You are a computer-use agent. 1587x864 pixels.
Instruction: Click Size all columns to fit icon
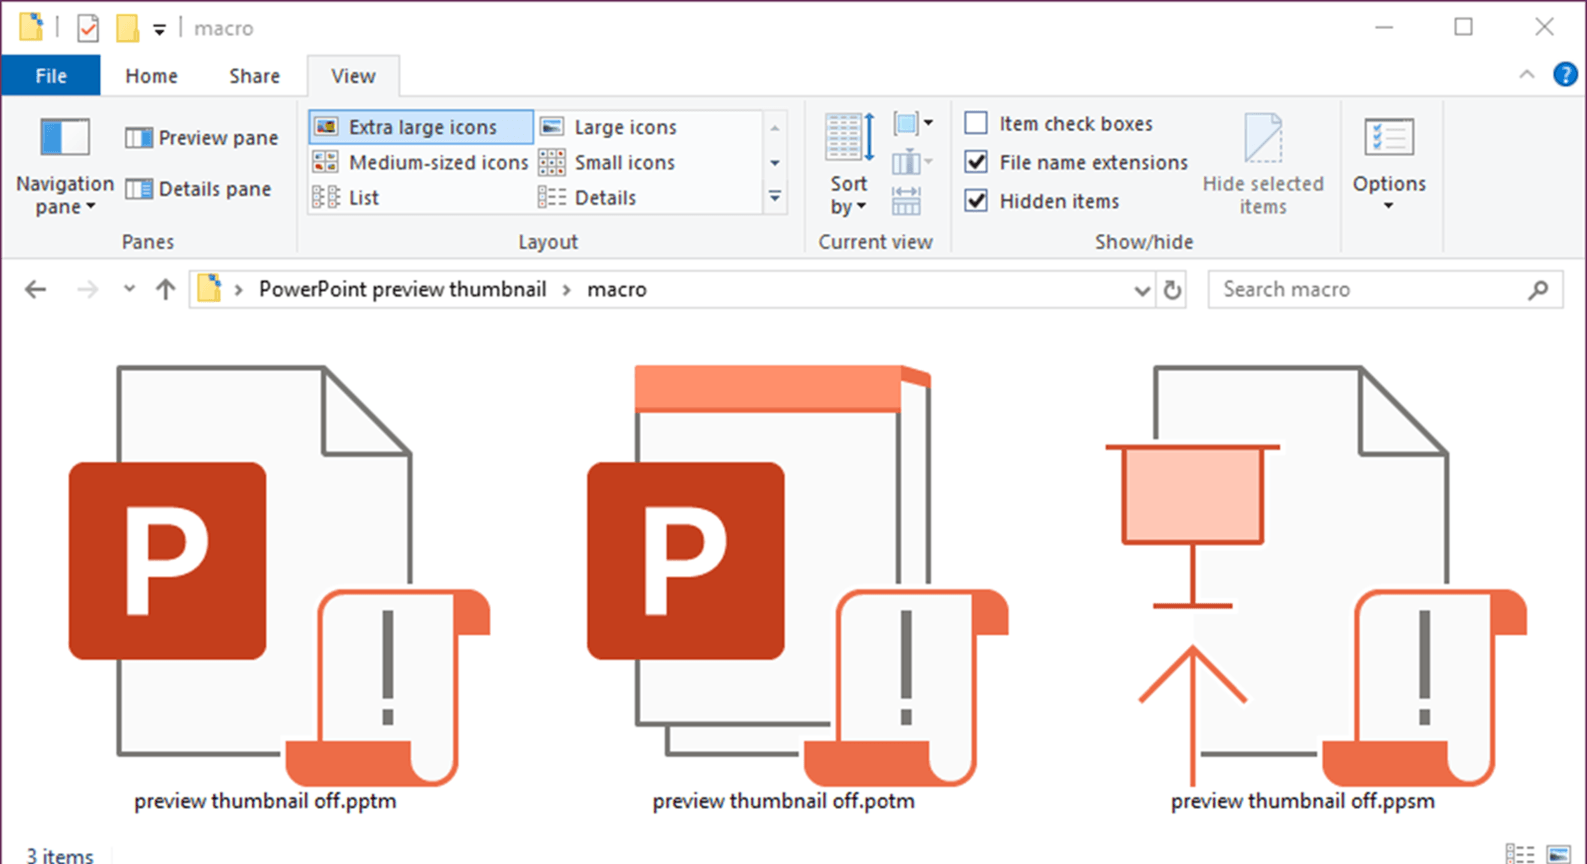(906, 200)
